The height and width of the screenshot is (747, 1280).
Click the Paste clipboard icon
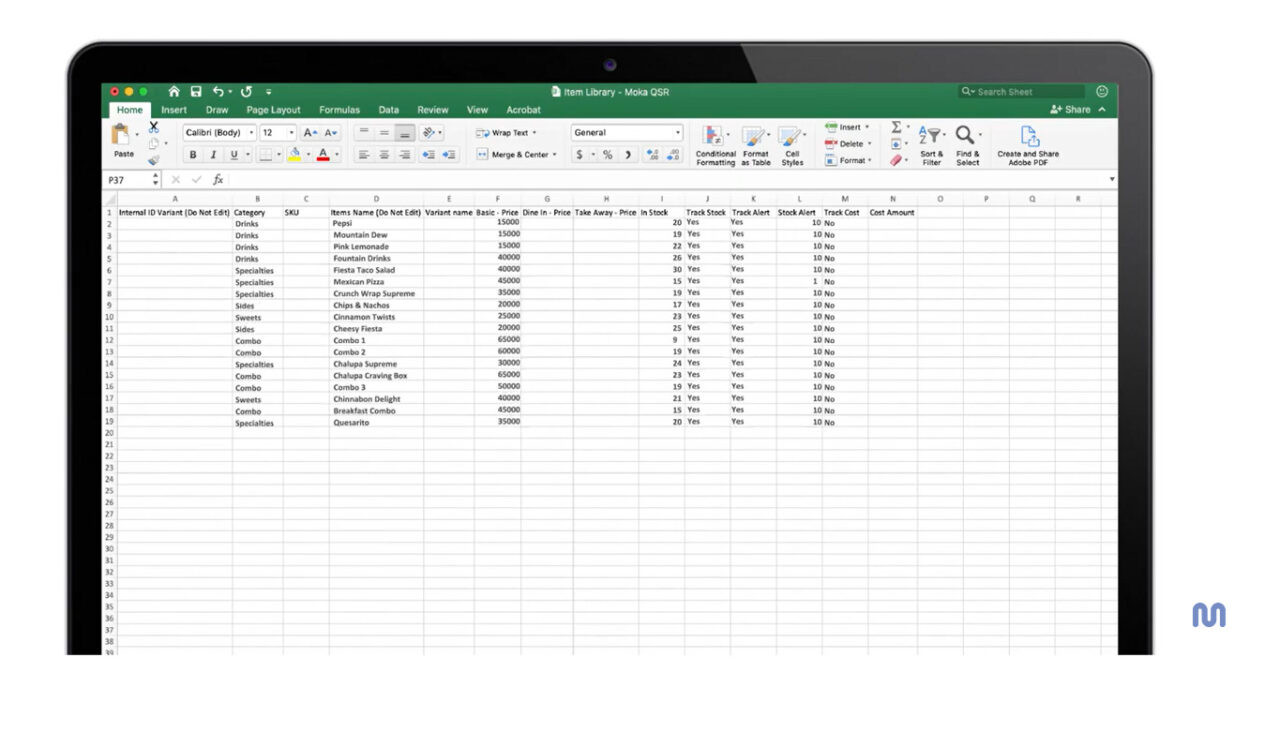[122, 135]
